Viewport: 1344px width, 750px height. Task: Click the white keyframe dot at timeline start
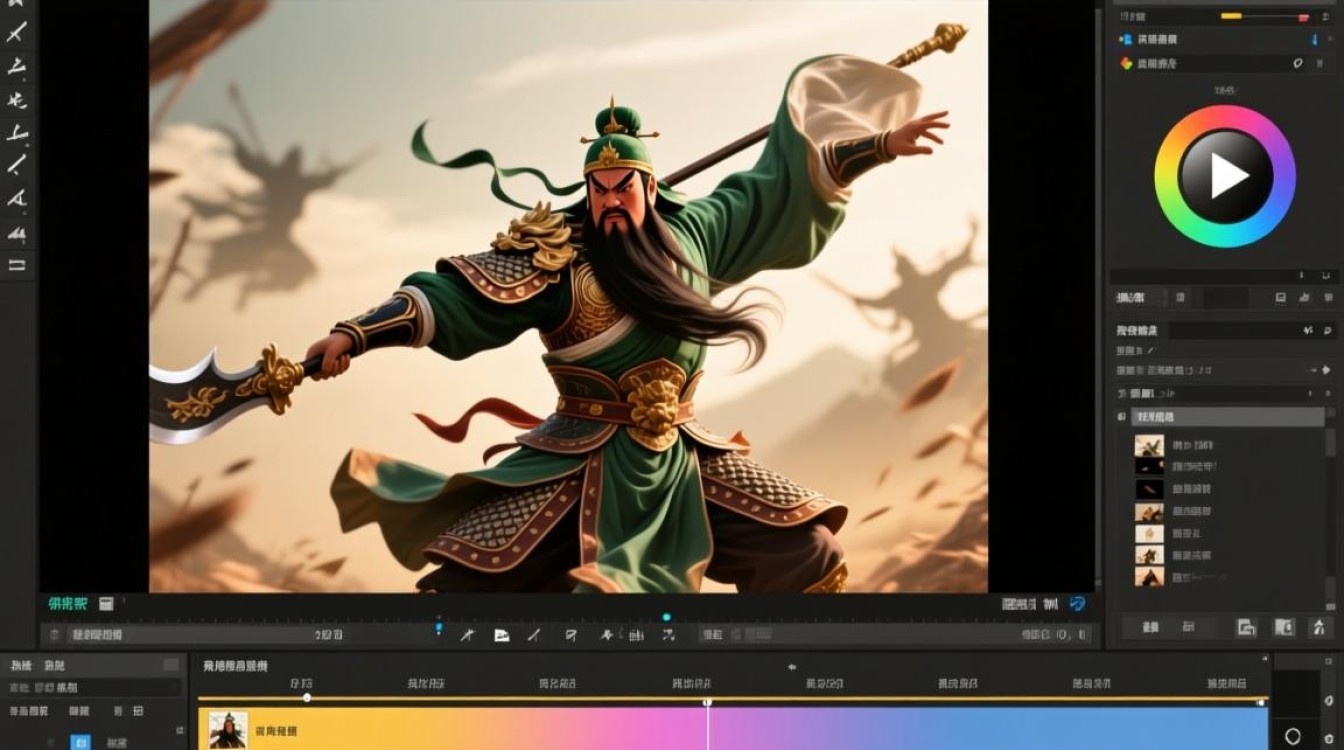click(x=307, y=698)
